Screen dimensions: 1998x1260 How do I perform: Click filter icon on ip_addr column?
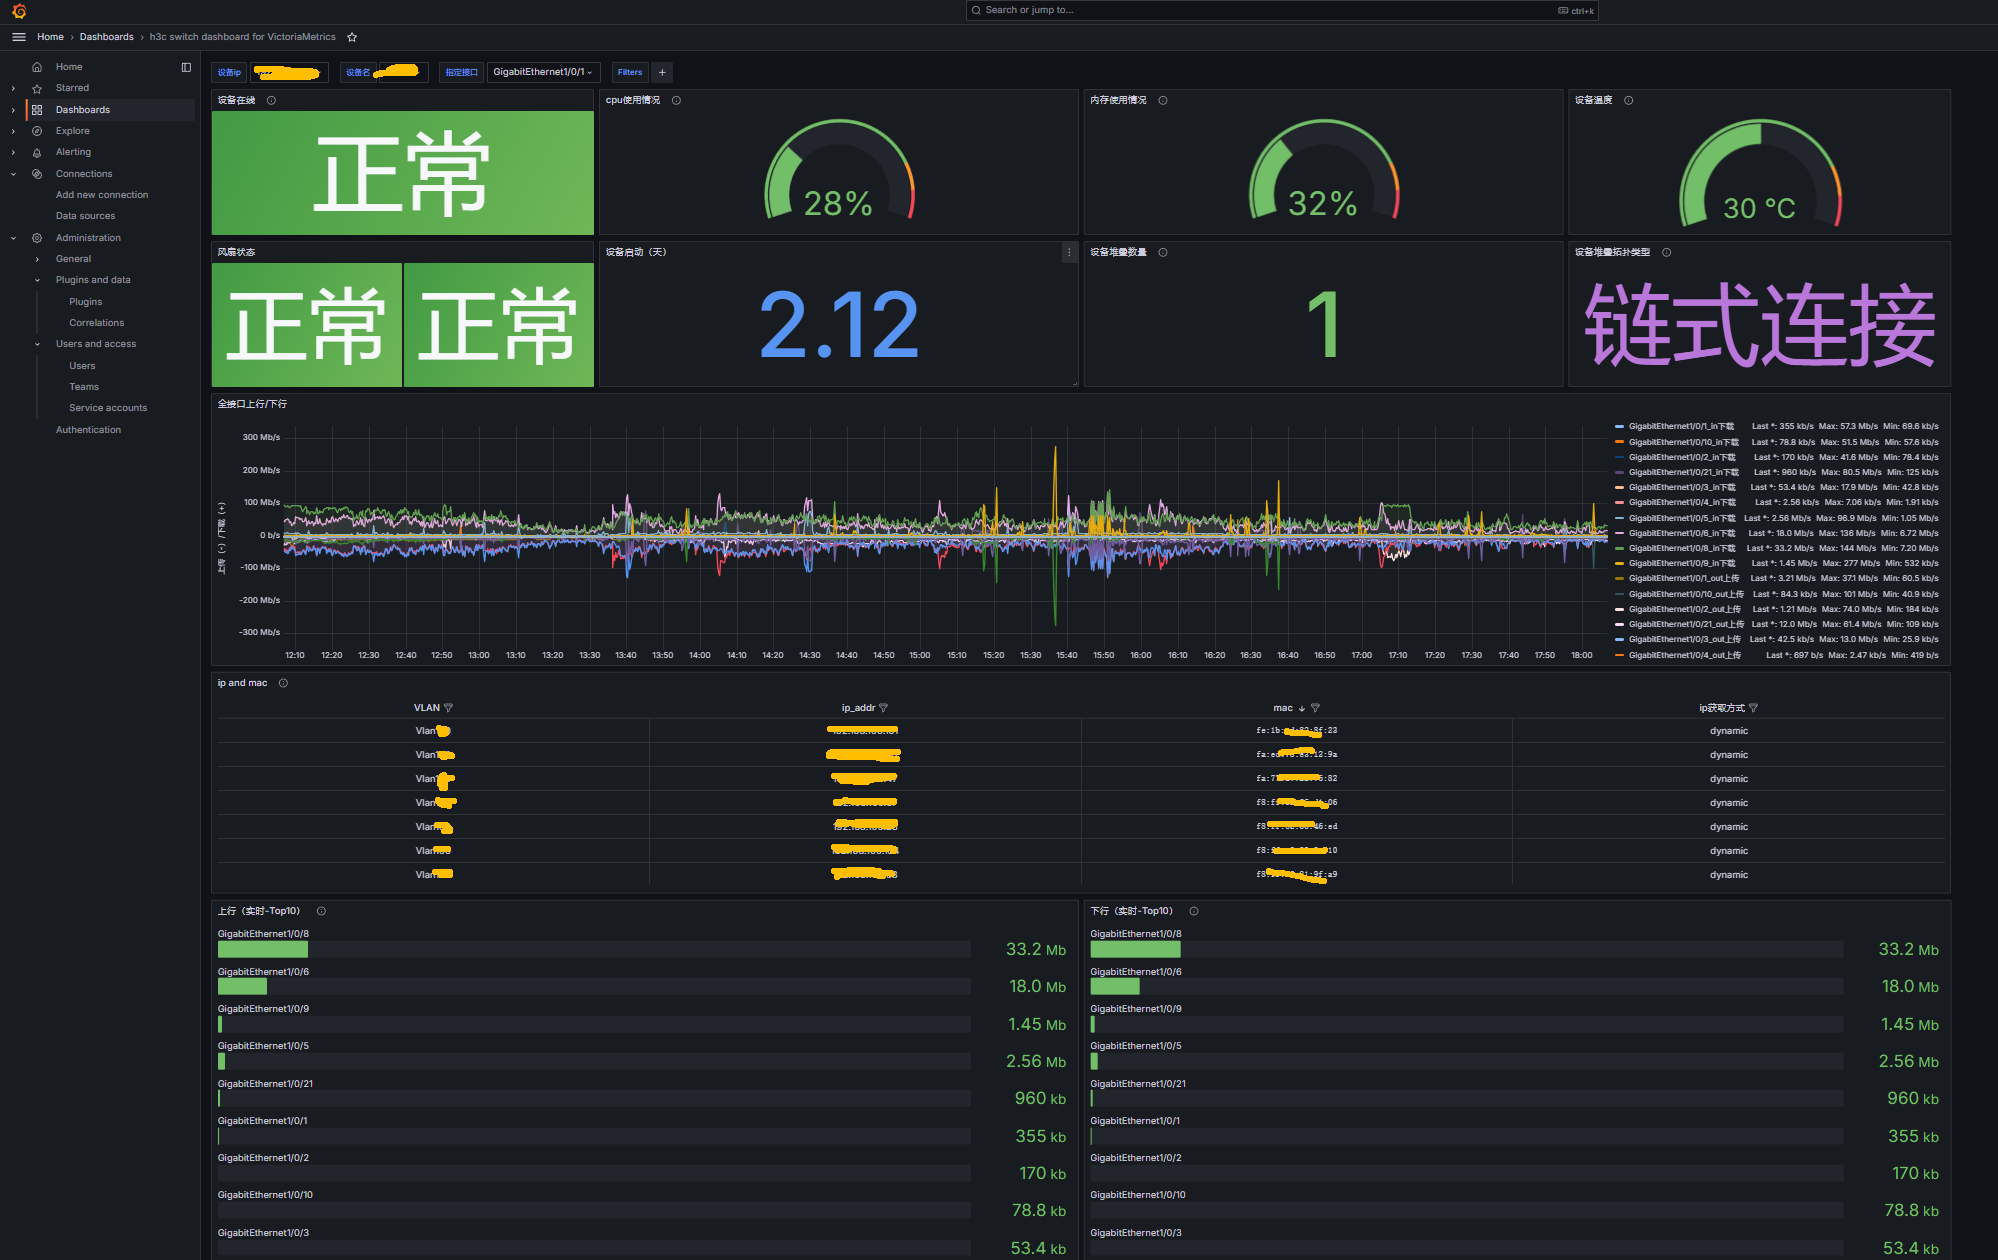click(x=883, y=708)
